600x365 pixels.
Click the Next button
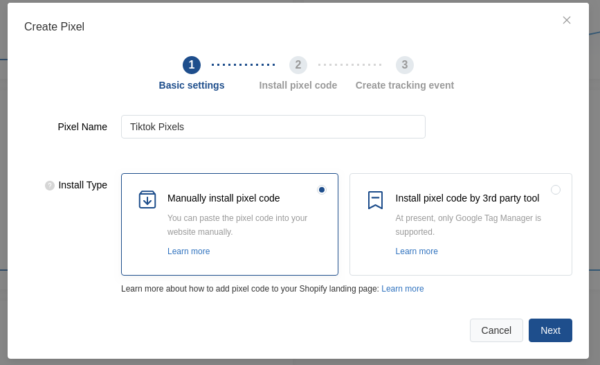click(550, 330)
